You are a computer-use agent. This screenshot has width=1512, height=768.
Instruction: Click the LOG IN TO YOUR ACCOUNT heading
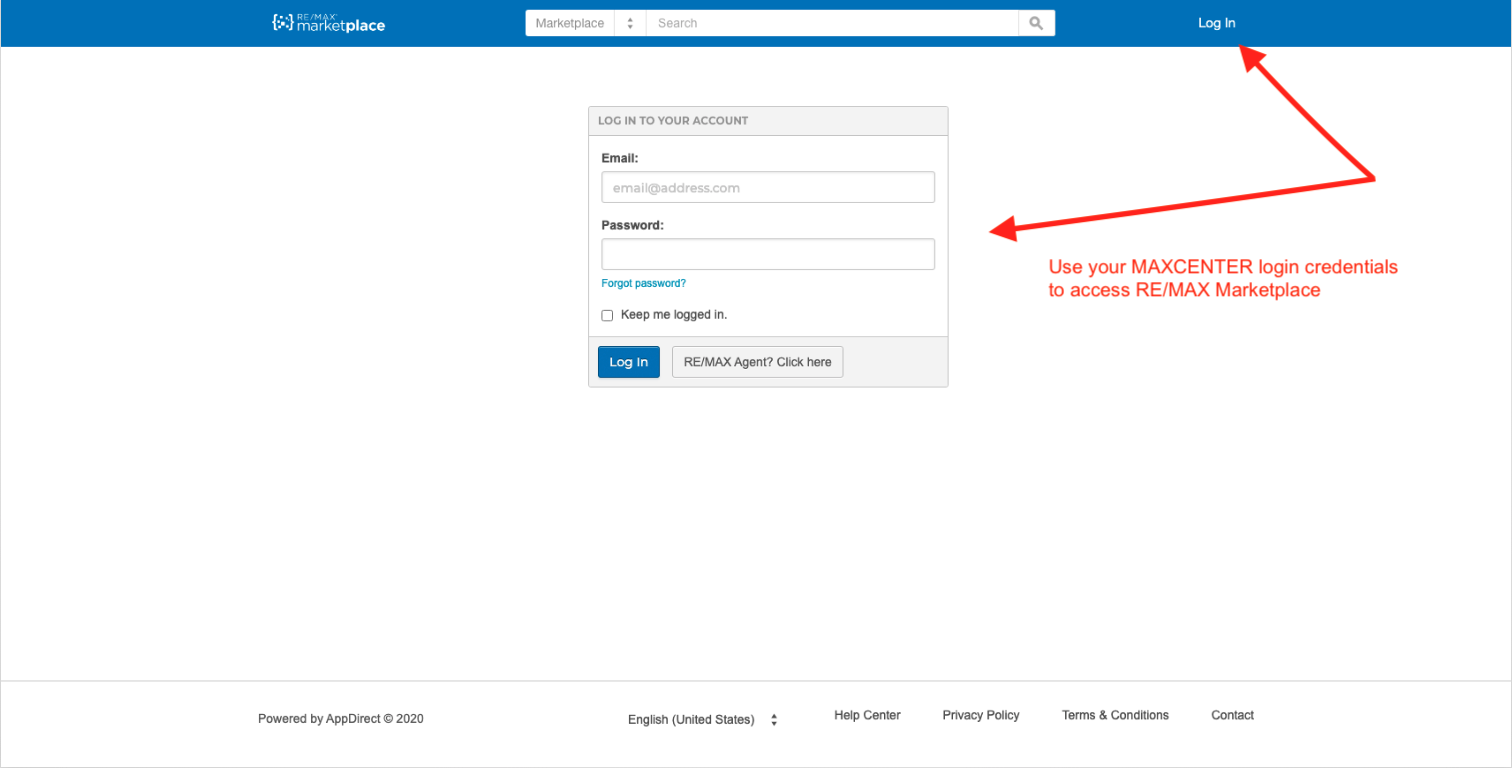(673, 120)
